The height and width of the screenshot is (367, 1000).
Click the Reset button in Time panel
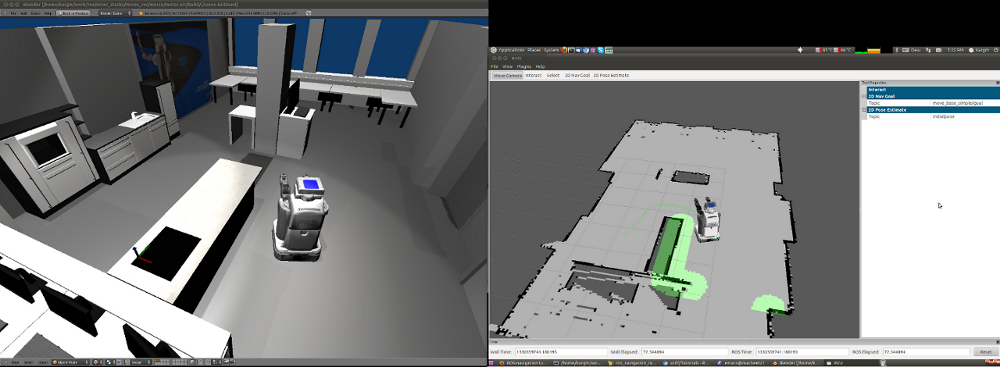pyautogui.click(x=984, y=352)
